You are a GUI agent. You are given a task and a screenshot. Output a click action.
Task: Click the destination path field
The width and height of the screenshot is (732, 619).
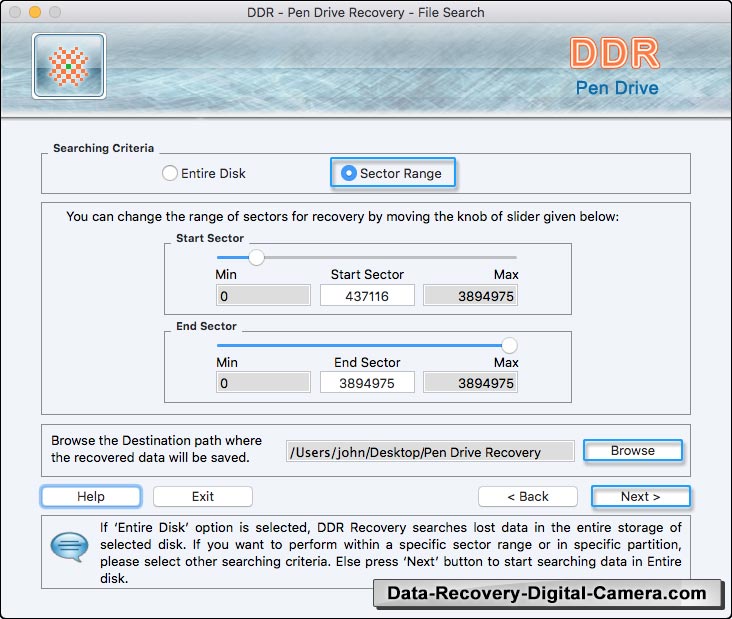pyautogui.click(x=430, y=451)
